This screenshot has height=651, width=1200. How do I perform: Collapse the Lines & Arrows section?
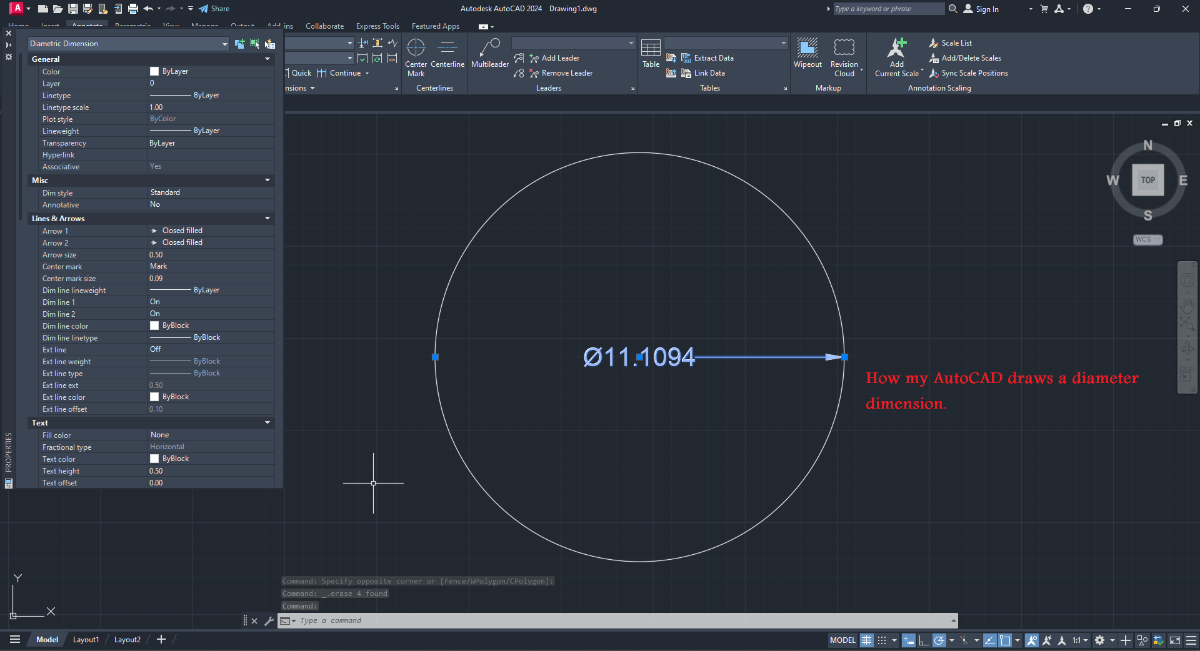pos(267,218)
